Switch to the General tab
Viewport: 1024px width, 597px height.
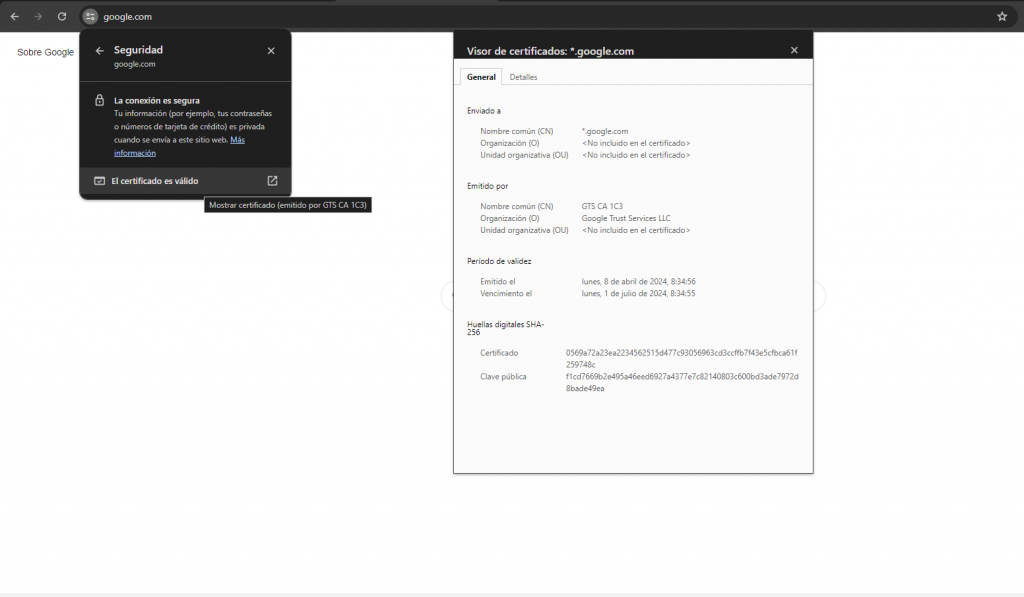(481, 77)
